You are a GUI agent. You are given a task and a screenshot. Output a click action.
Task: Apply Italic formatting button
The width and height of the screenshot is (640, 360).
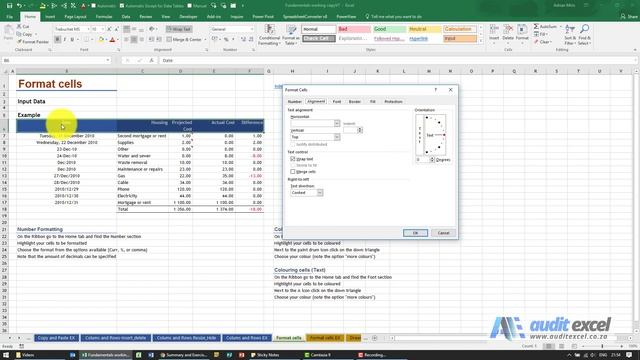65,40
